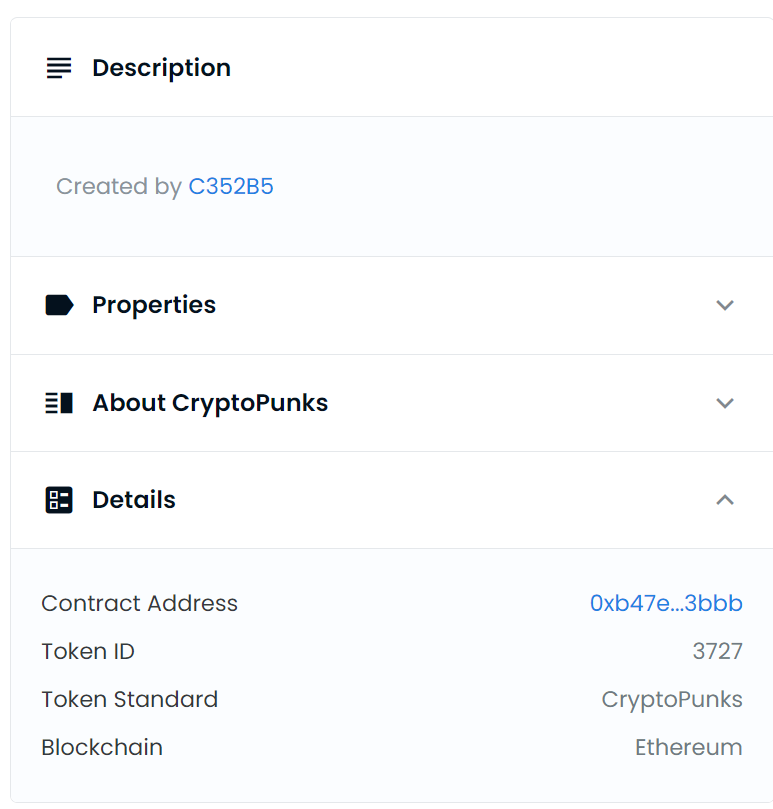
Task: Click the Description heading
Action: pos(161,68)
